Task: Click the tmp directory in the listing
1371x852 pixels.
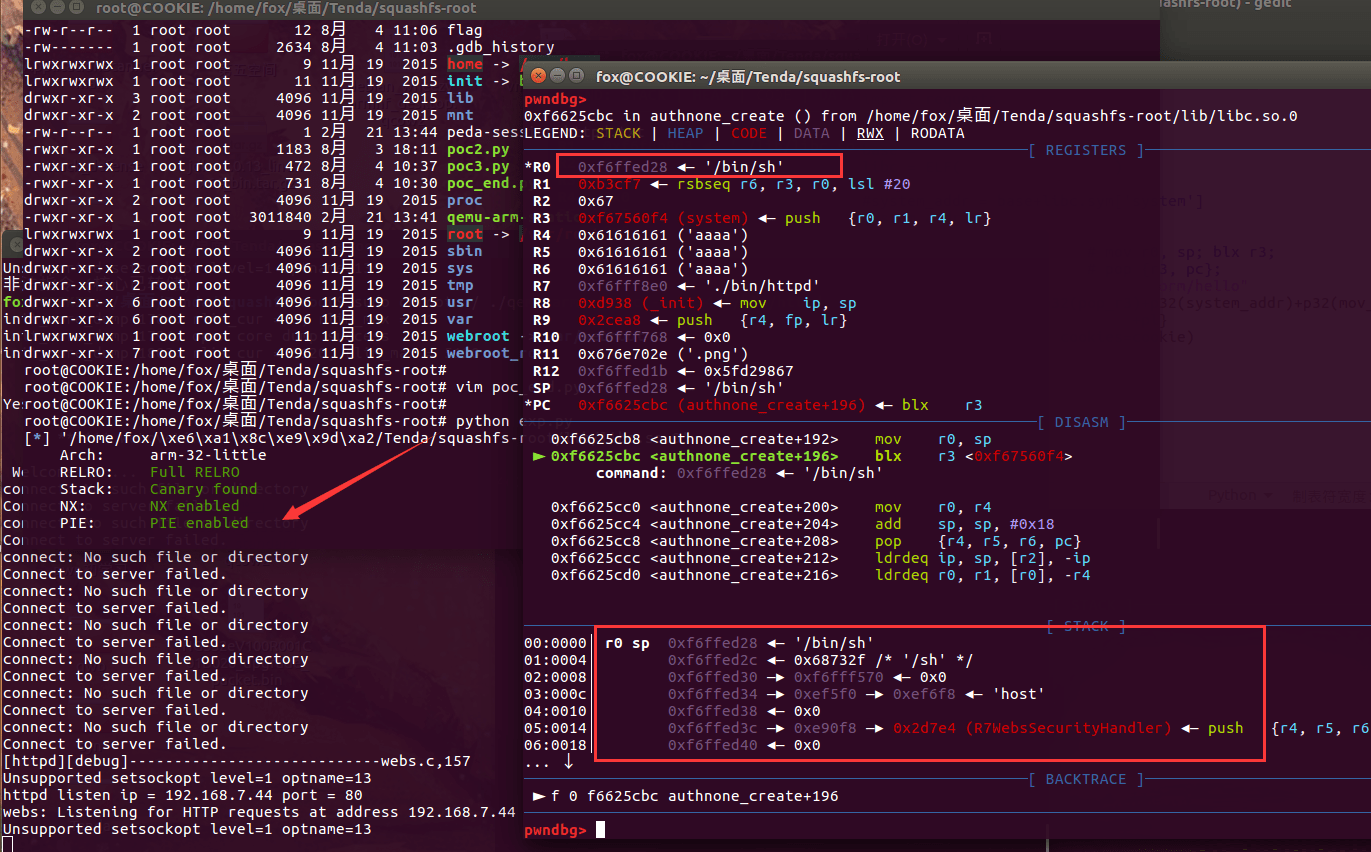Action: pos(460,286)
